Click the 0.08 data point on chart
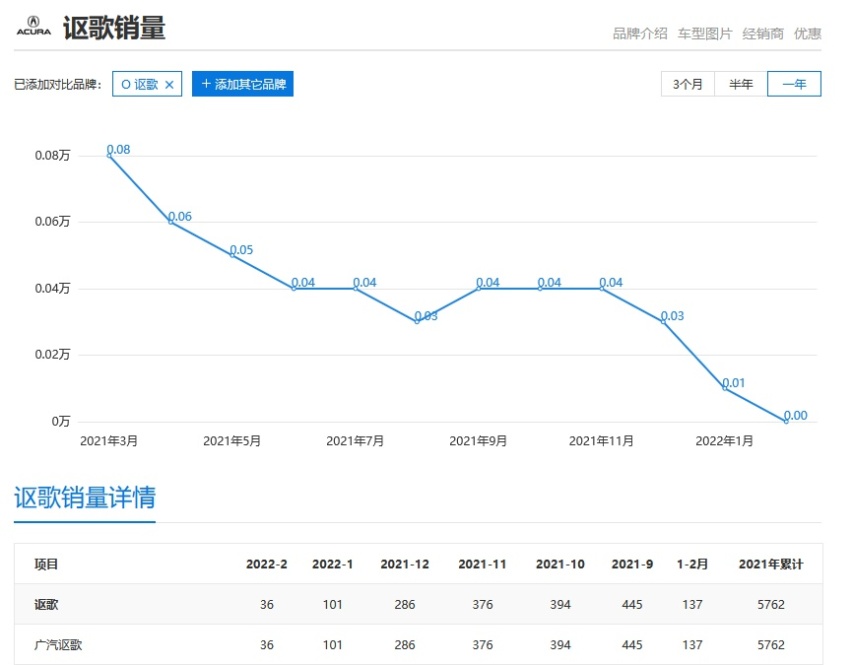The image size is (852, 665). 110,155
